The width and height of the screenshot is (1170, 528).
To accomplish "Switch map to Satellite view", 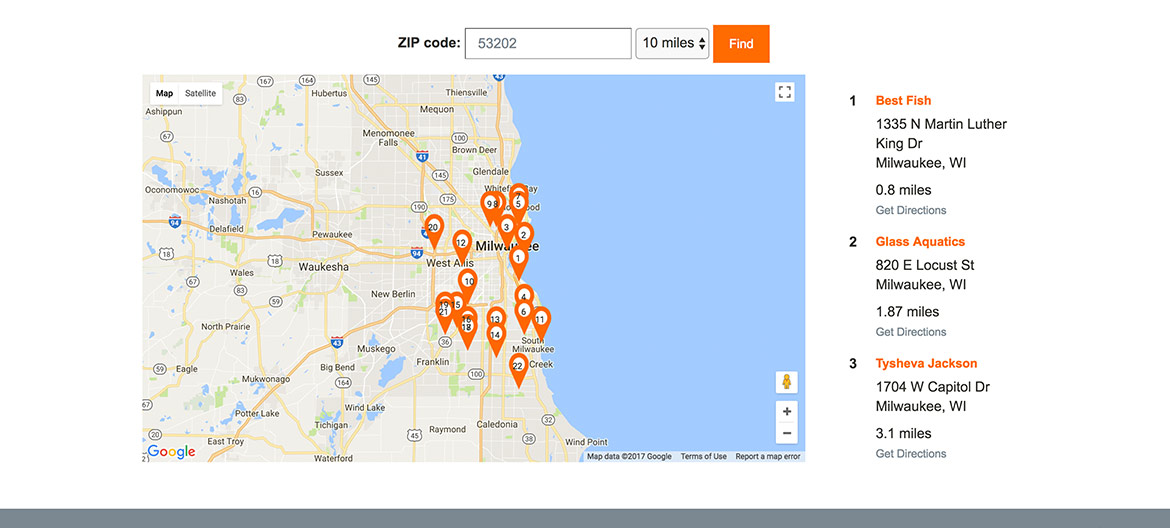I will (x=200, y=93).
